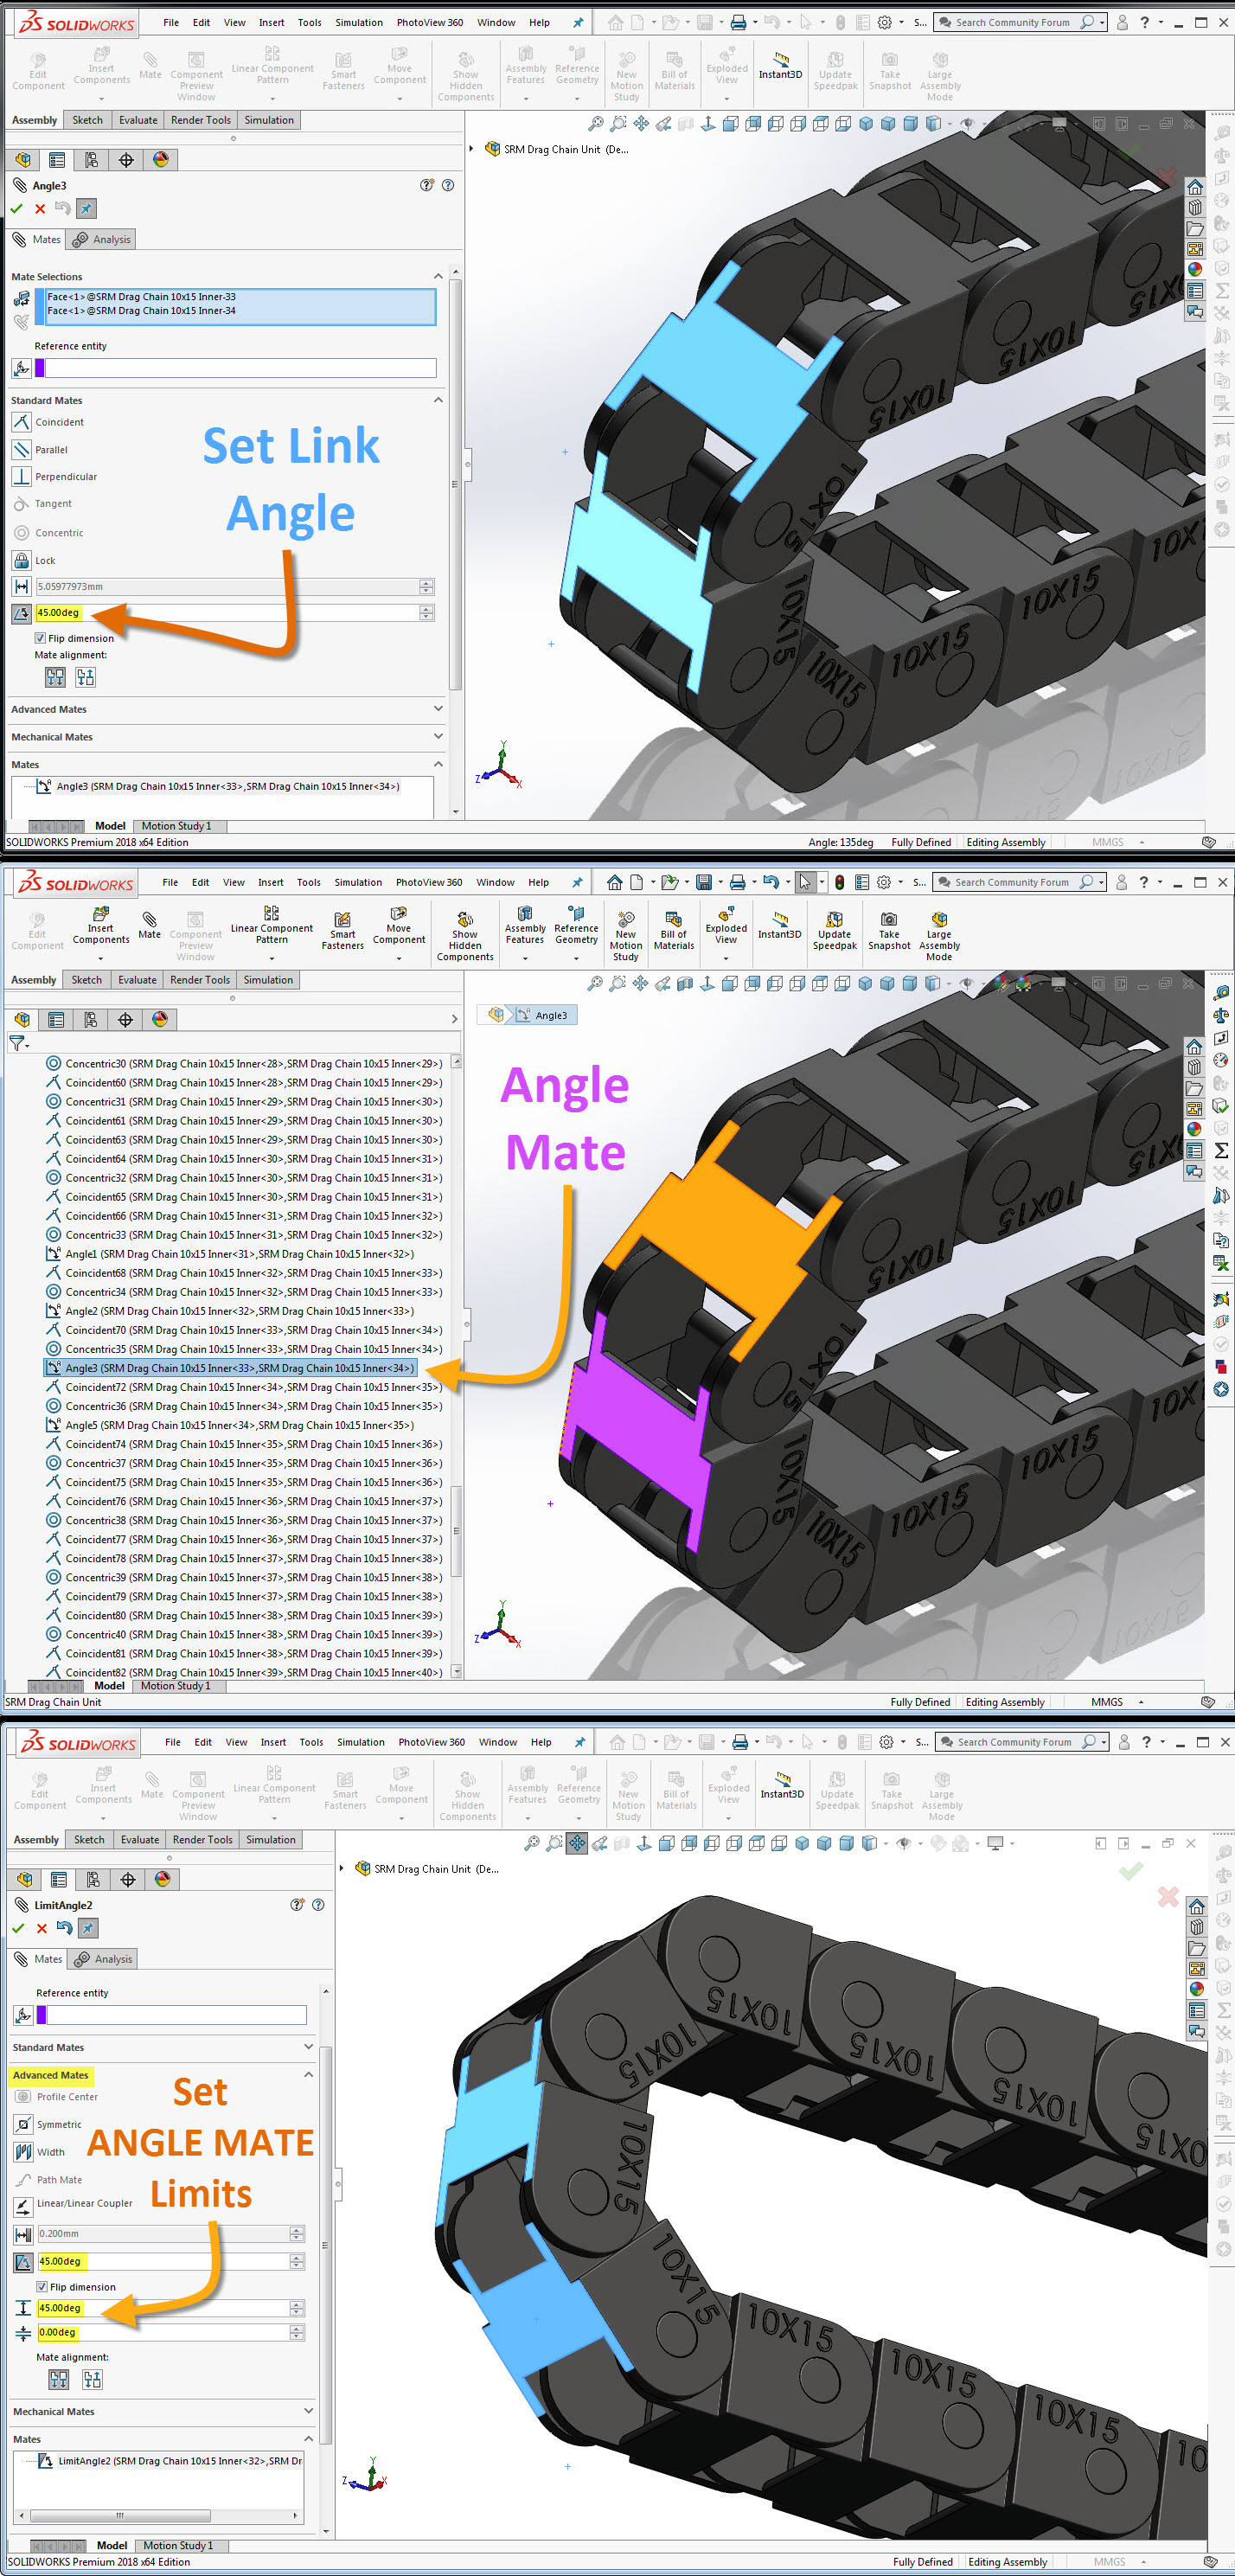Click Zoom to Fit in middle window viewport toolbar

click(x=595, y=984)
